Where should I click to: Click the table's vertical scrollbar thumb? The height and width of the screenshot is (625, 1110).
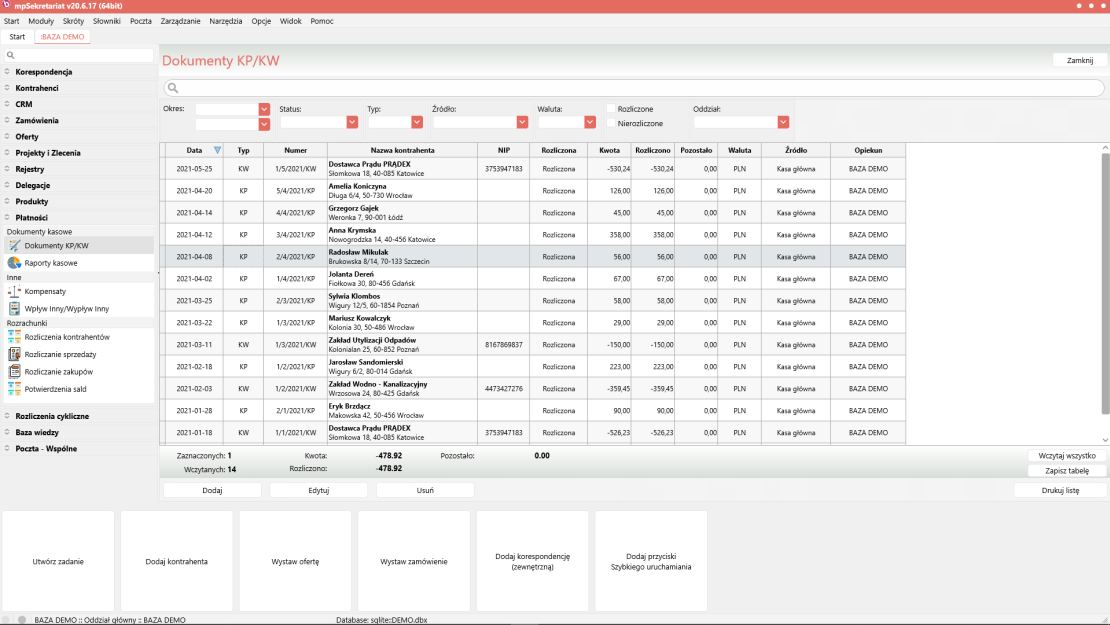tap(1105, 283)
